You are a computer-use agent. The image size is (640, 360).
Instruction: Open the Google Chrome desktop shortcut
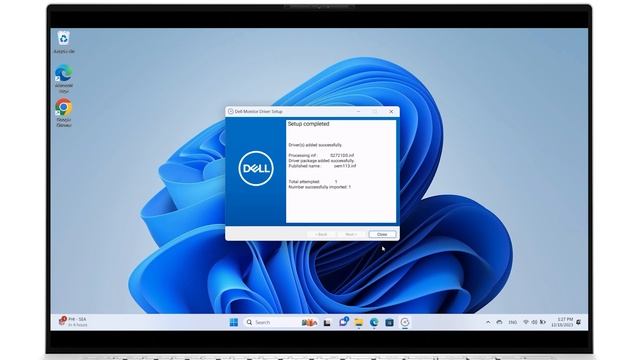click(64, 113)
